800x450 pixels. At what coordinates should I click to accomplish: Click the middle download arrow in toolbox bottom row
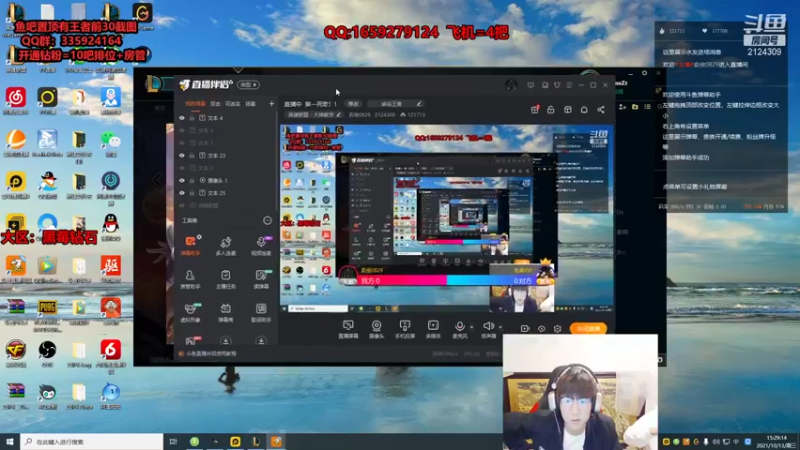coord(226,341)
